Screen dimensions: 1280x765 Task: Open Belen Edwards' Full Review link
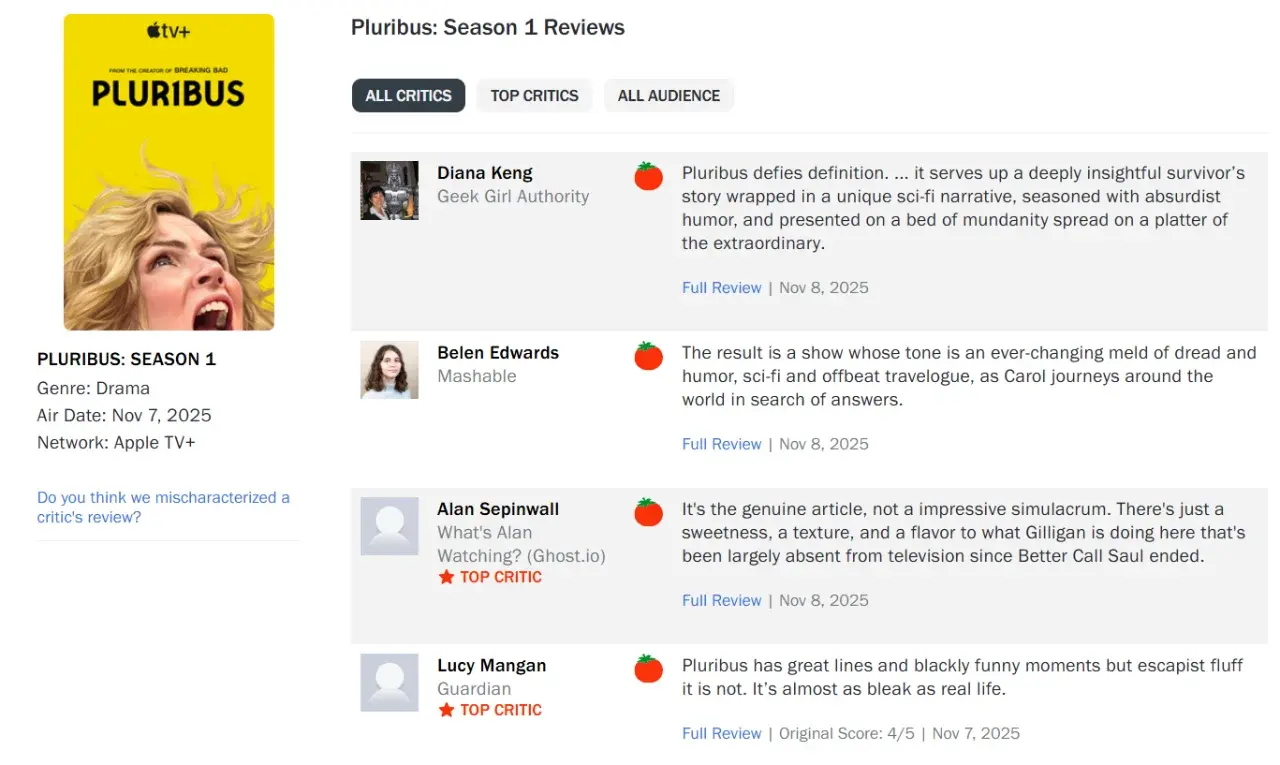click(x=721, y=444)
